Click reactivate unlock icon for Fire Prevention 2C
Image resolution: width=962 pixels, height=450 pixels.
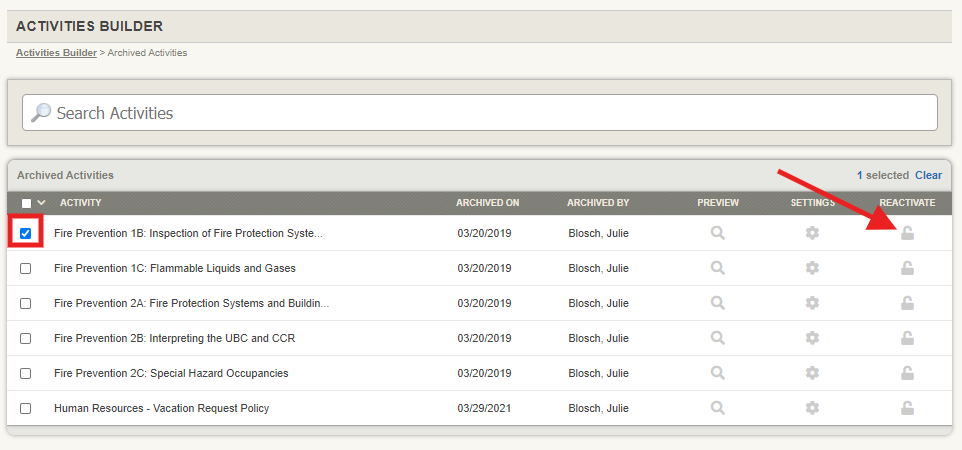[907, 373]
